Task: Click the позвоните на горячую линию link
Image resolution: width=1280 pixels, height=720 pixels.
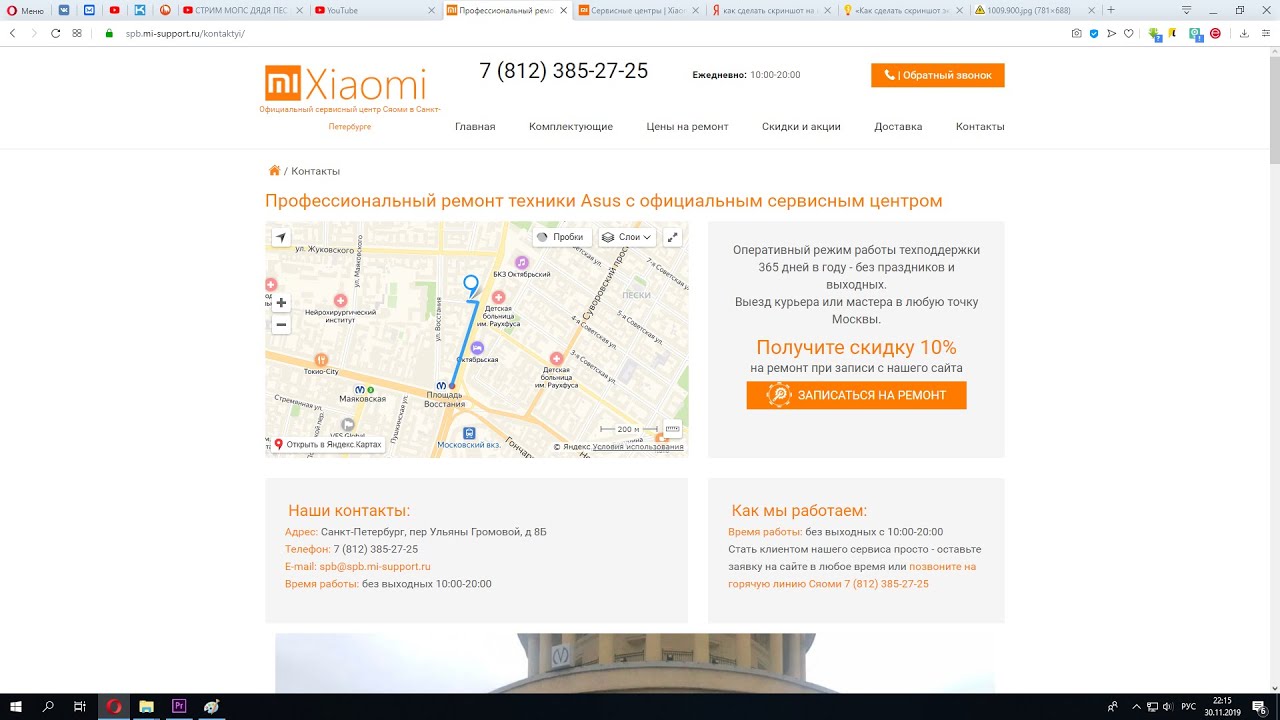Action: [852, 575]
